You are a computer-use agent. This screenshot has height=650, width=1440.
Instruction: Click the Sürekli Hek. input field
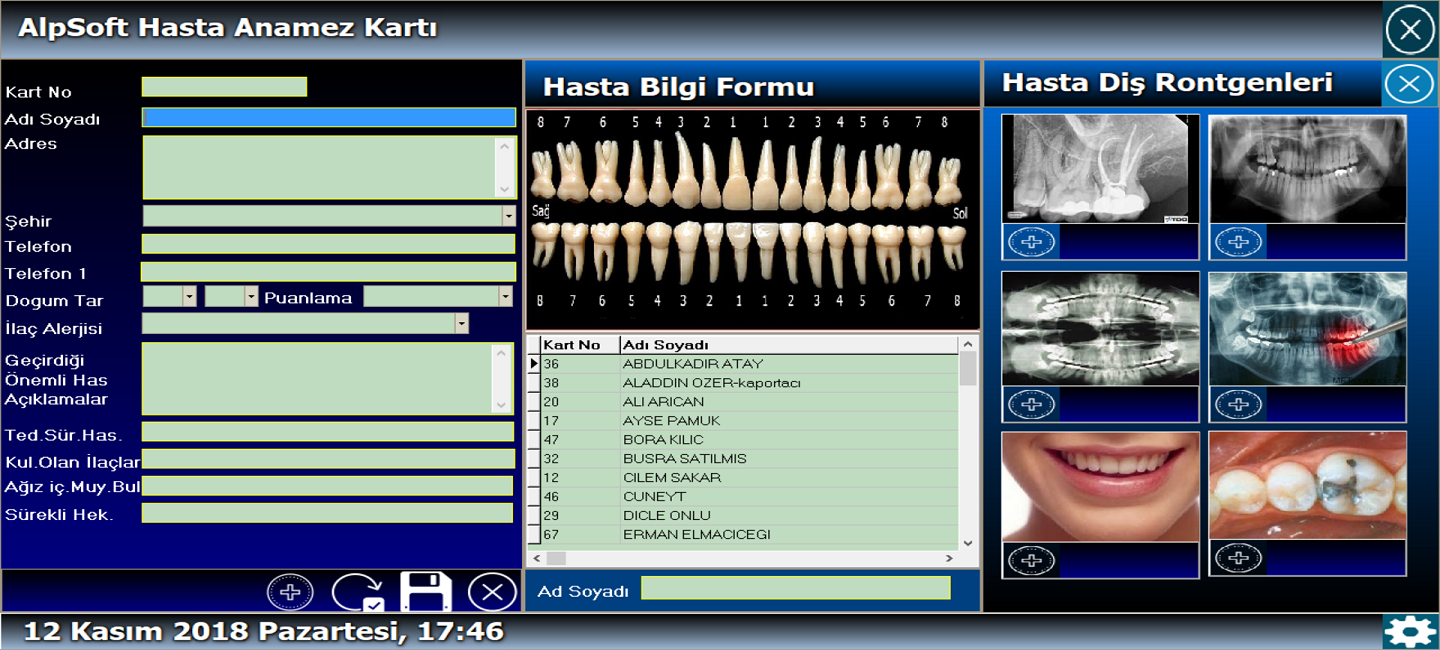click(x=328, y=513)
